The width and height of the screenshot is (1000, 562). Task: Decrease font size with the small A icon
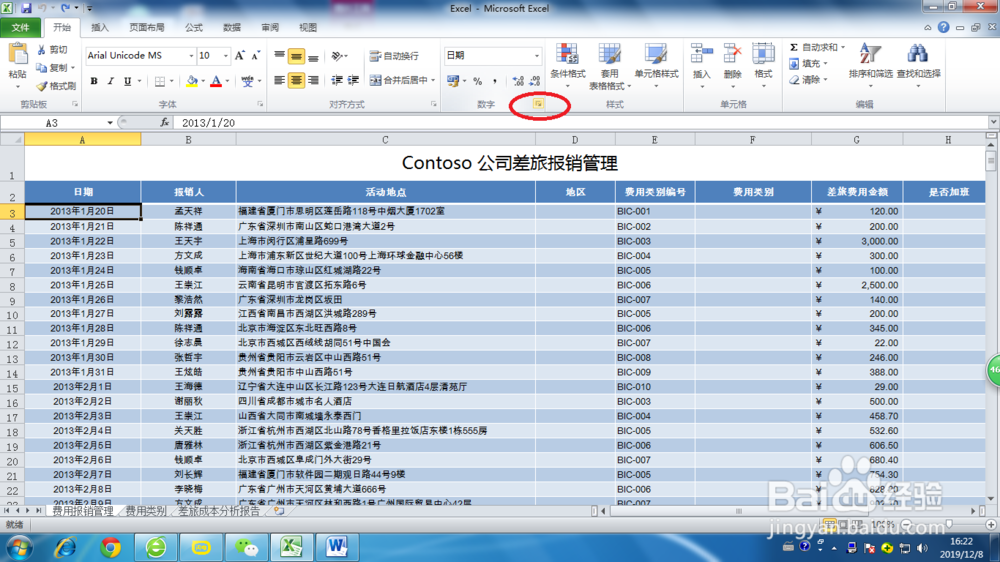point(255,56)
